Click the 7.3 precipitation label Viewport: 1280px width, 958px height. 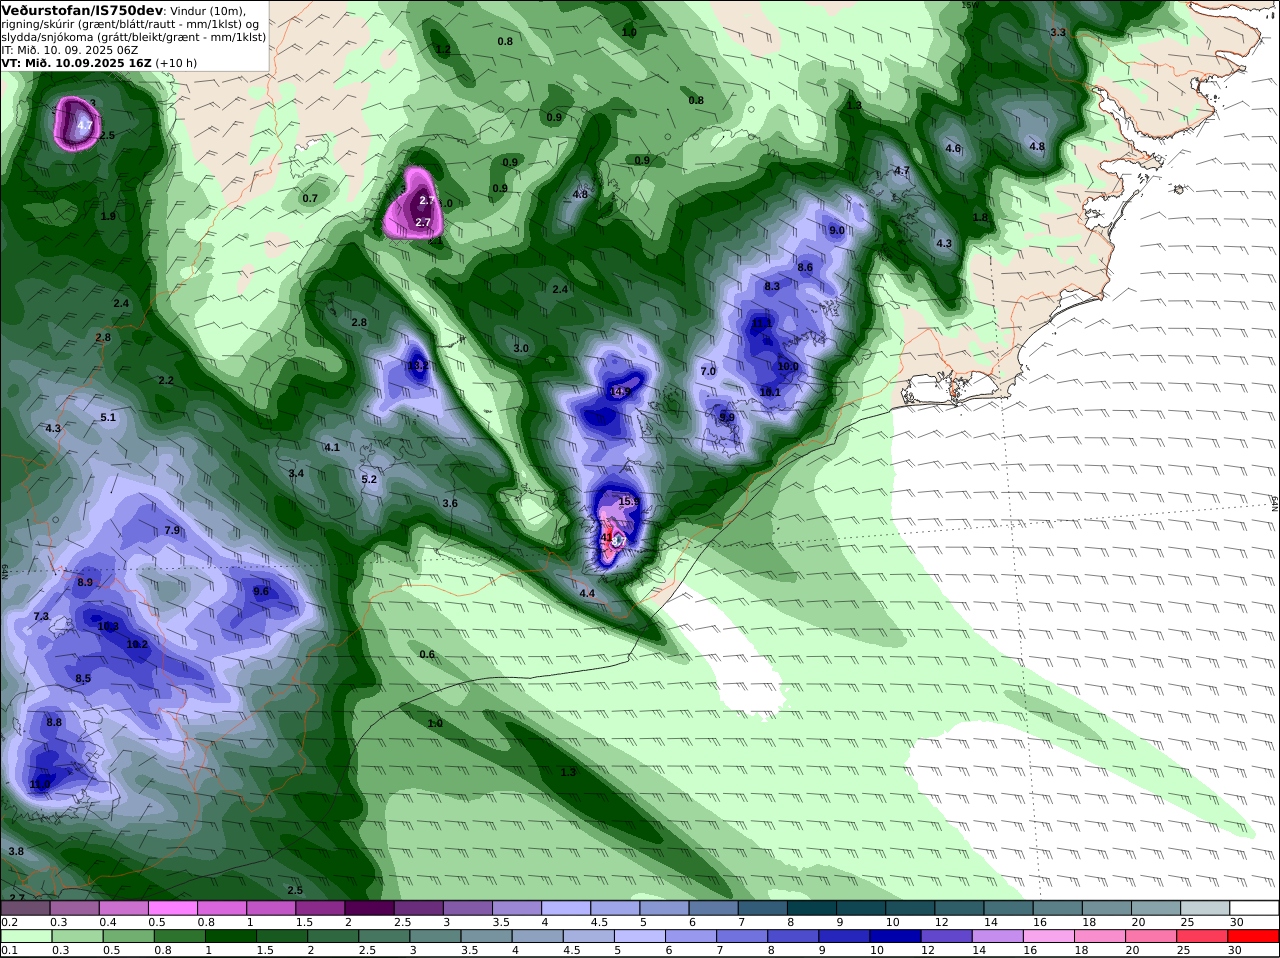41,616
